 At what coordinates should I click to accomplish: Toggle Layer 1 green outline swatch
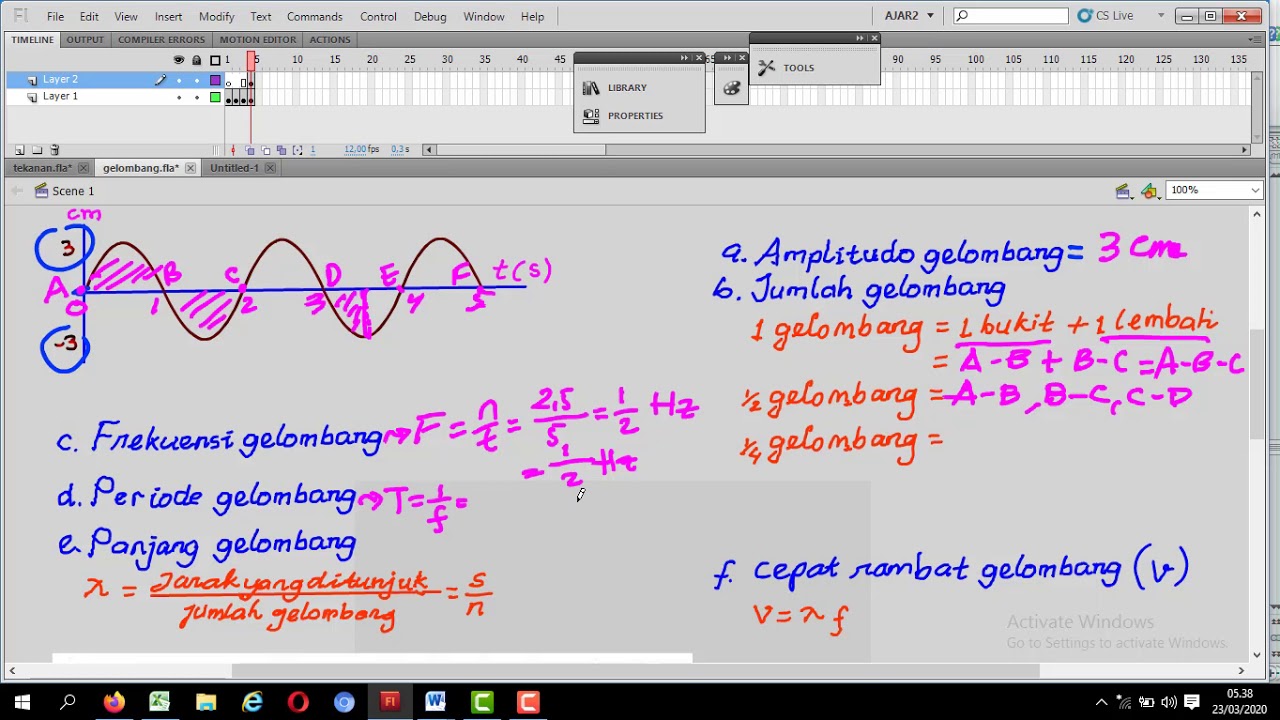pos(215,97)
